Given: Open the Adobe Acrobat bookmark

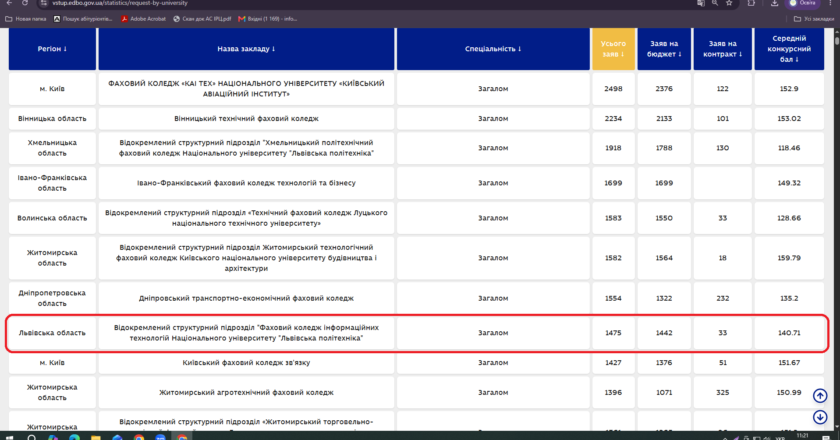Looking at the screenshot, I should [143, 19].
